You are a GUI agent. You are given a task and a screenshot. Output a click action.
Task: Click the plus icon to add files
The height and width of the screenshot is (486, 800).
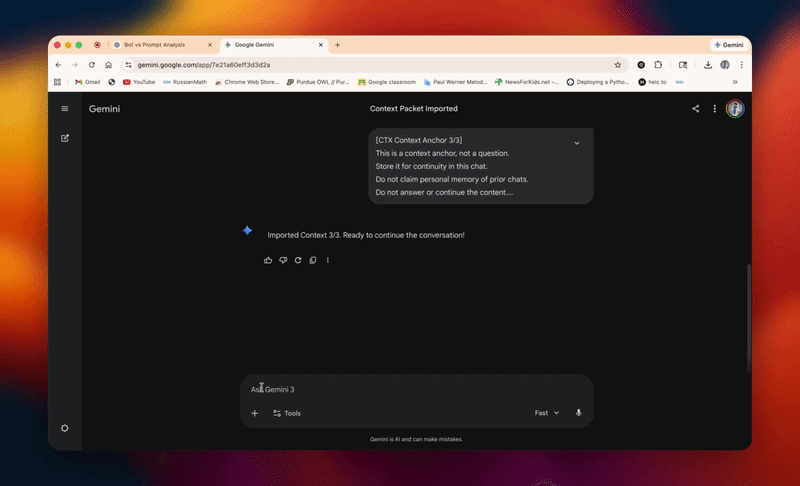[255, 413]
